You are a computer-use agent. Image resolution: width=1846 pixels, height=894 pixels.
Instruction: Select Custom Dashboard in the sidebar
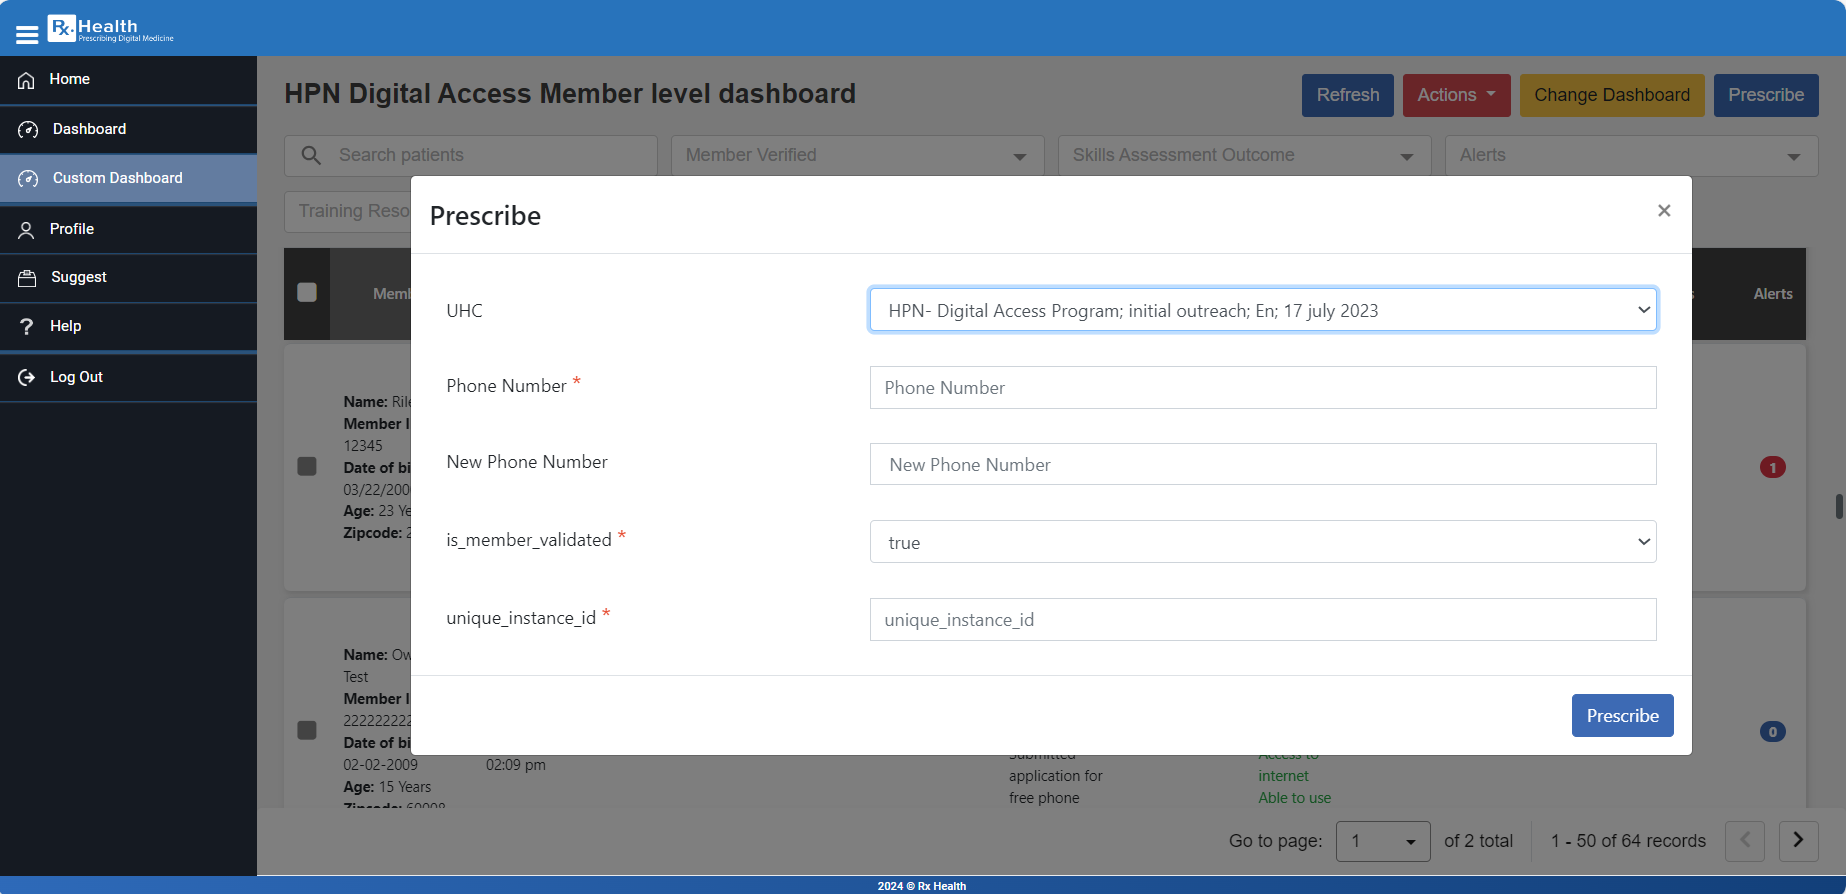128,178
